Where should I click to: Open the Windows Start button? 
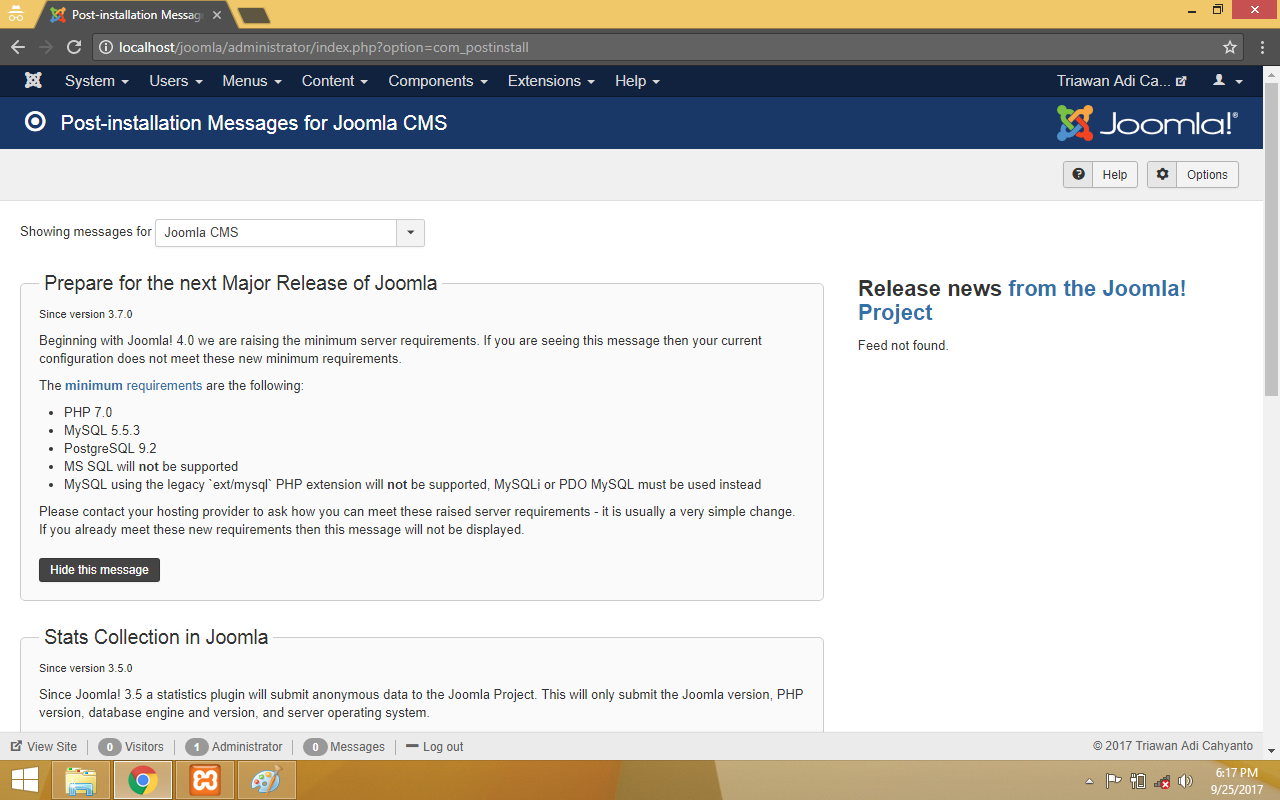point(24,780)
